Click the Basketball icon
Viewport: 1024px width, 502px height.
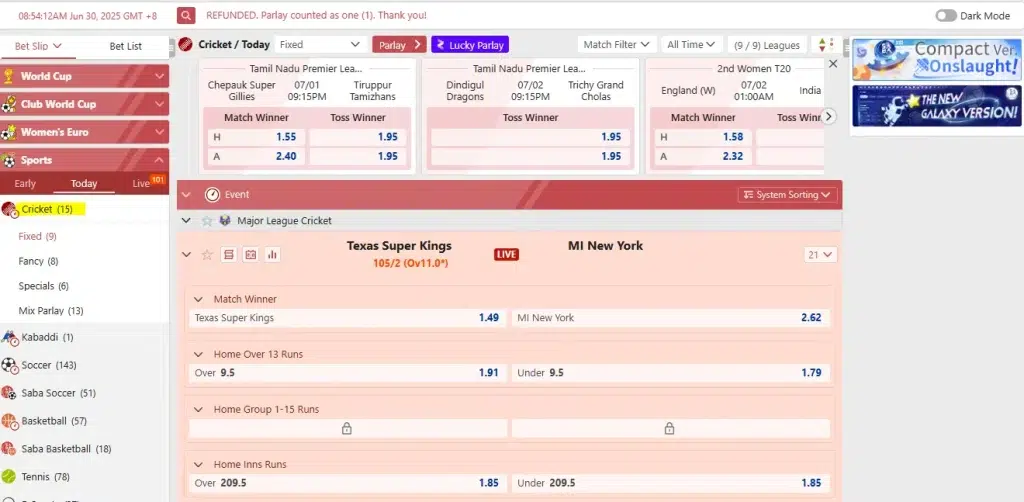click(x=8, y=421)
